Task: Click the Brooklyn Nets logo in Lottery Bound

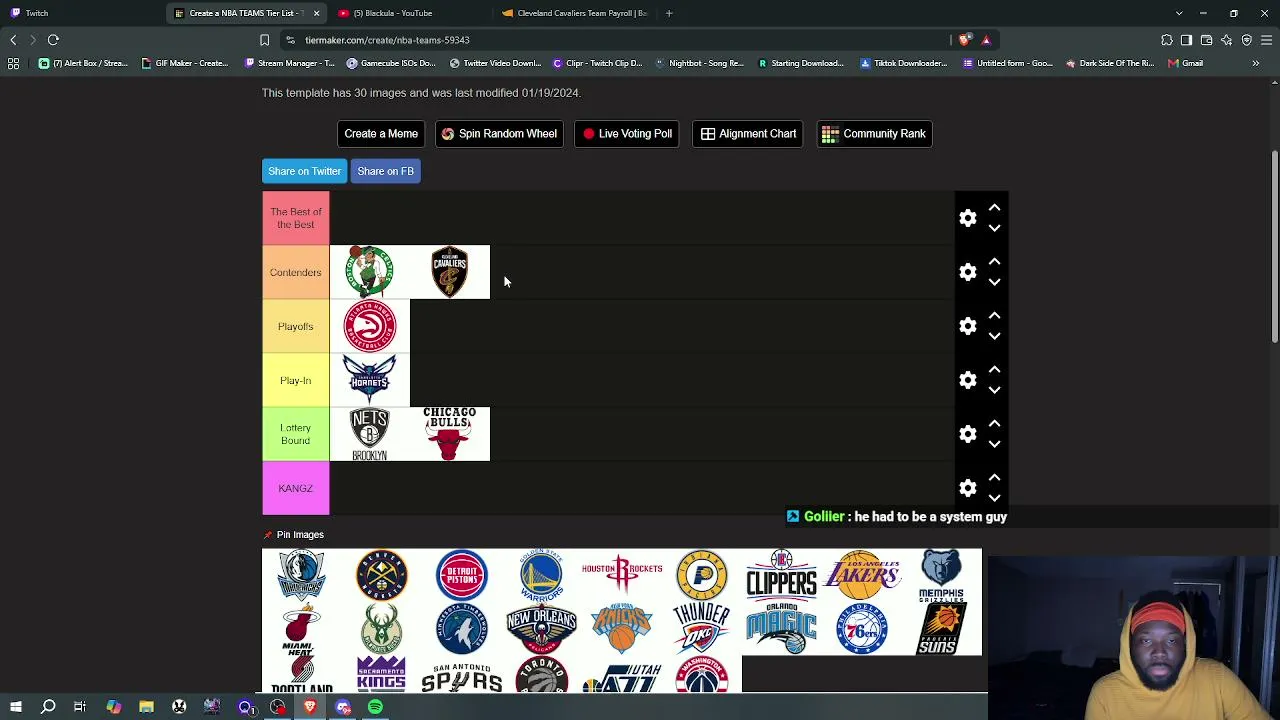Action: 369,434
